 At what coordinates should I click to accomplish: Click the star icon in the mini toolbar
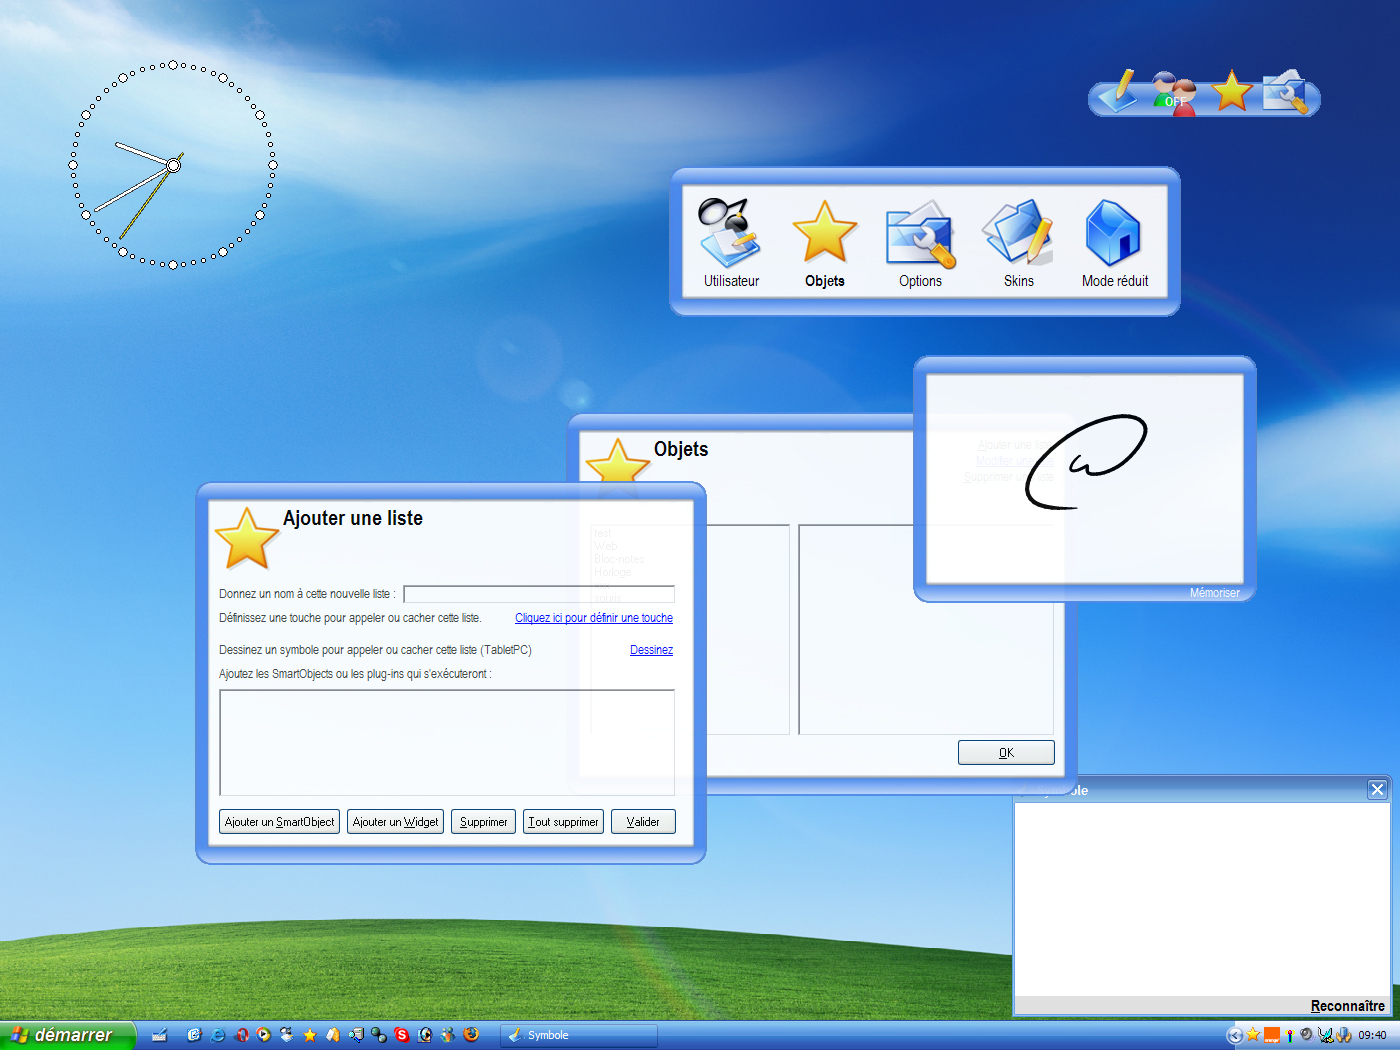point(1232,92)
